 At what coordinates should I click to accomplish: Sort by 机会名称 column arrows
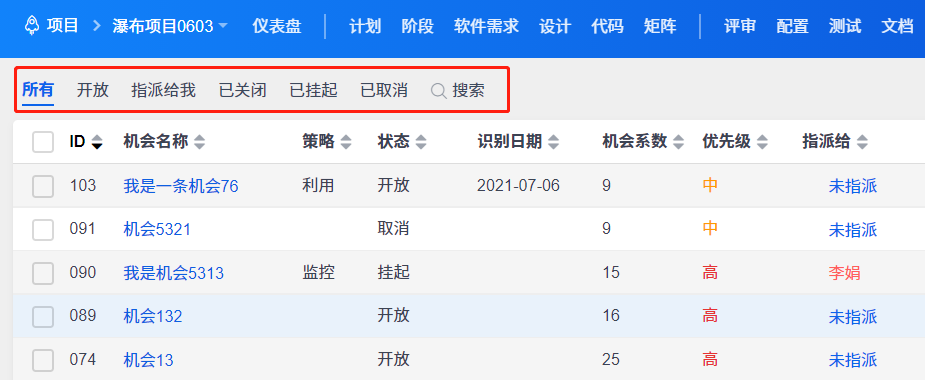point(200,142)
